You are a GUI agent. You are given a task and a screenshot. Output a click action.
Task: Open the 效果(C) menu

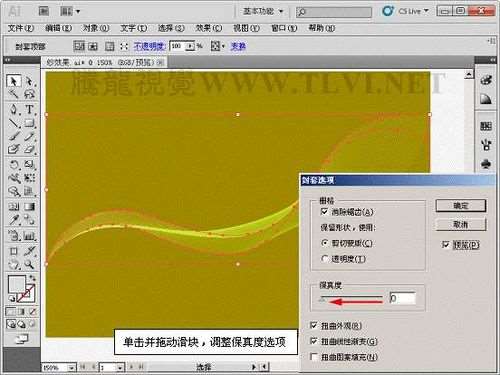[x=209, y=28]
